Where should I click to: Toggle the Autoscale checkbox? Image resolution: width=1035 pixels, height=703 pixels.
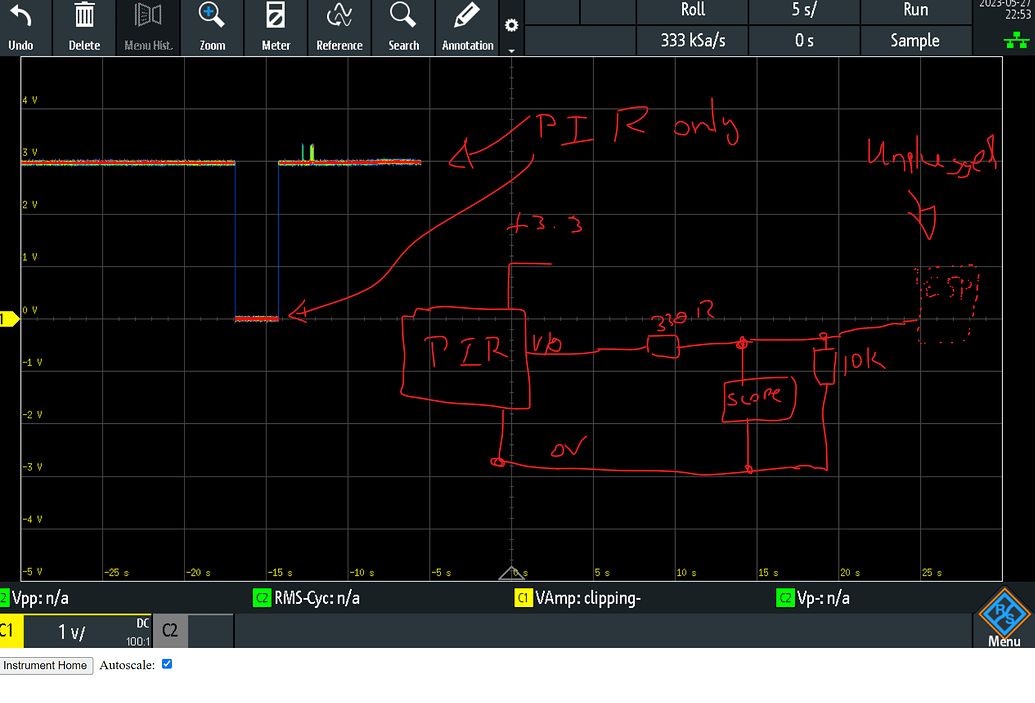[x=167, y=664]
